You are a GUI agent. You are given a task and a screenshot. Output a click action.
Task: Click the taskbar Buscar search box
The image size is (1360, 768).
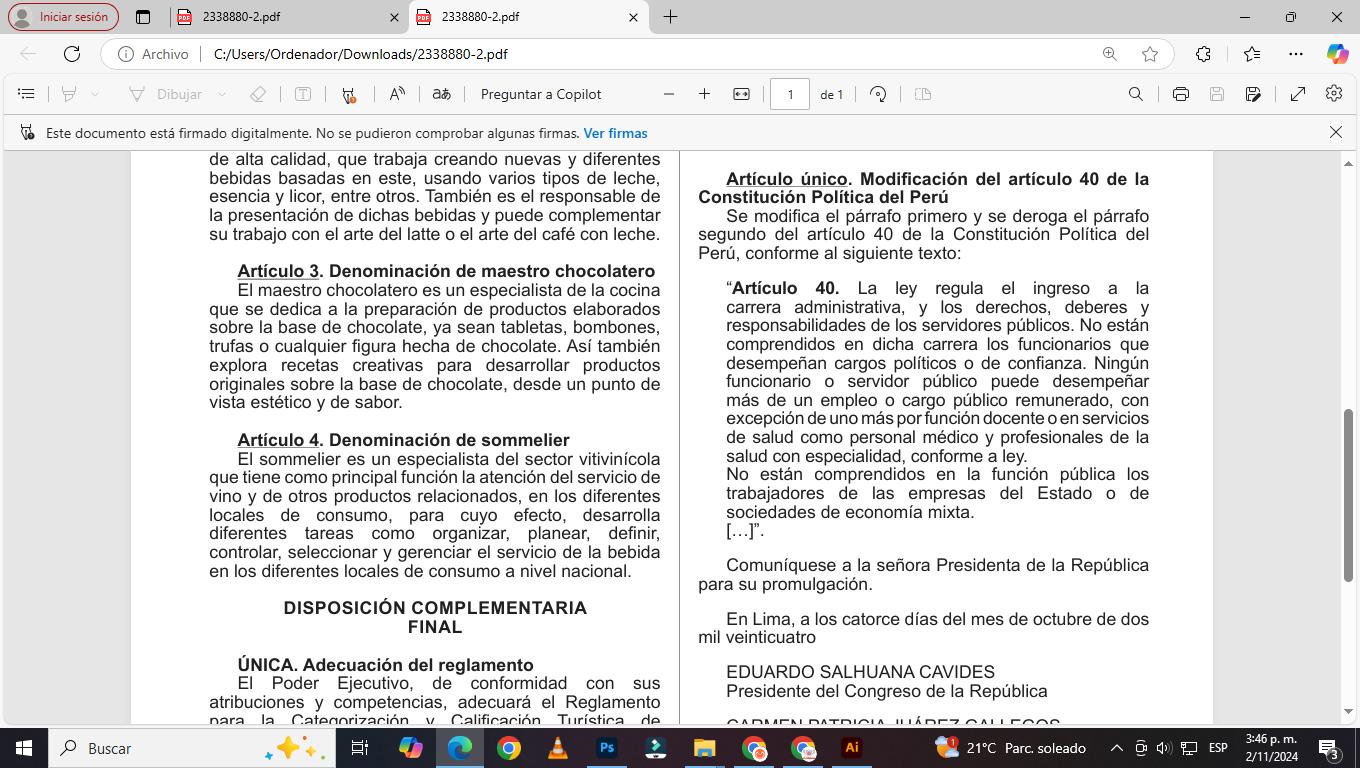(190, 748)
